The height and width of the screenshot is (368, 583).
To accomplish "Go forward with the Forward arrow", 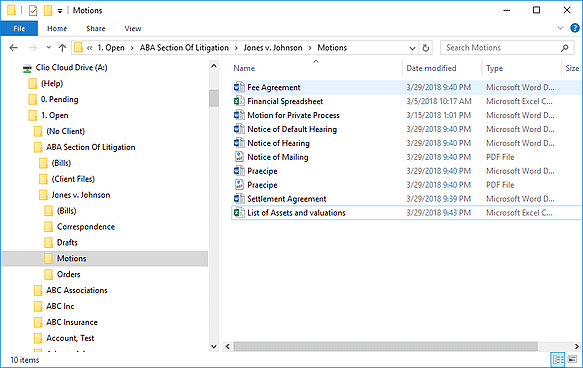I will [33, 48].
